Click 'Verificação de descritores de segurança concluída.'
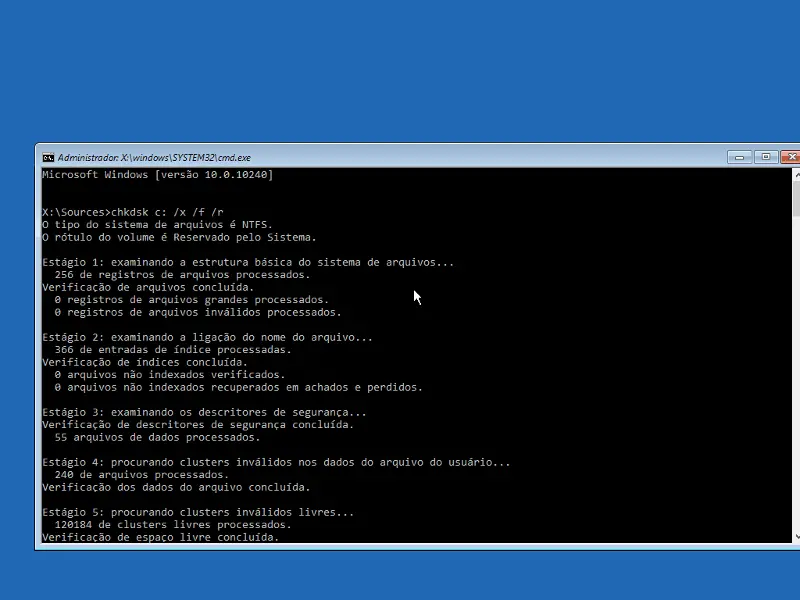This screenshot has width=800, height=600. (198, 424)
